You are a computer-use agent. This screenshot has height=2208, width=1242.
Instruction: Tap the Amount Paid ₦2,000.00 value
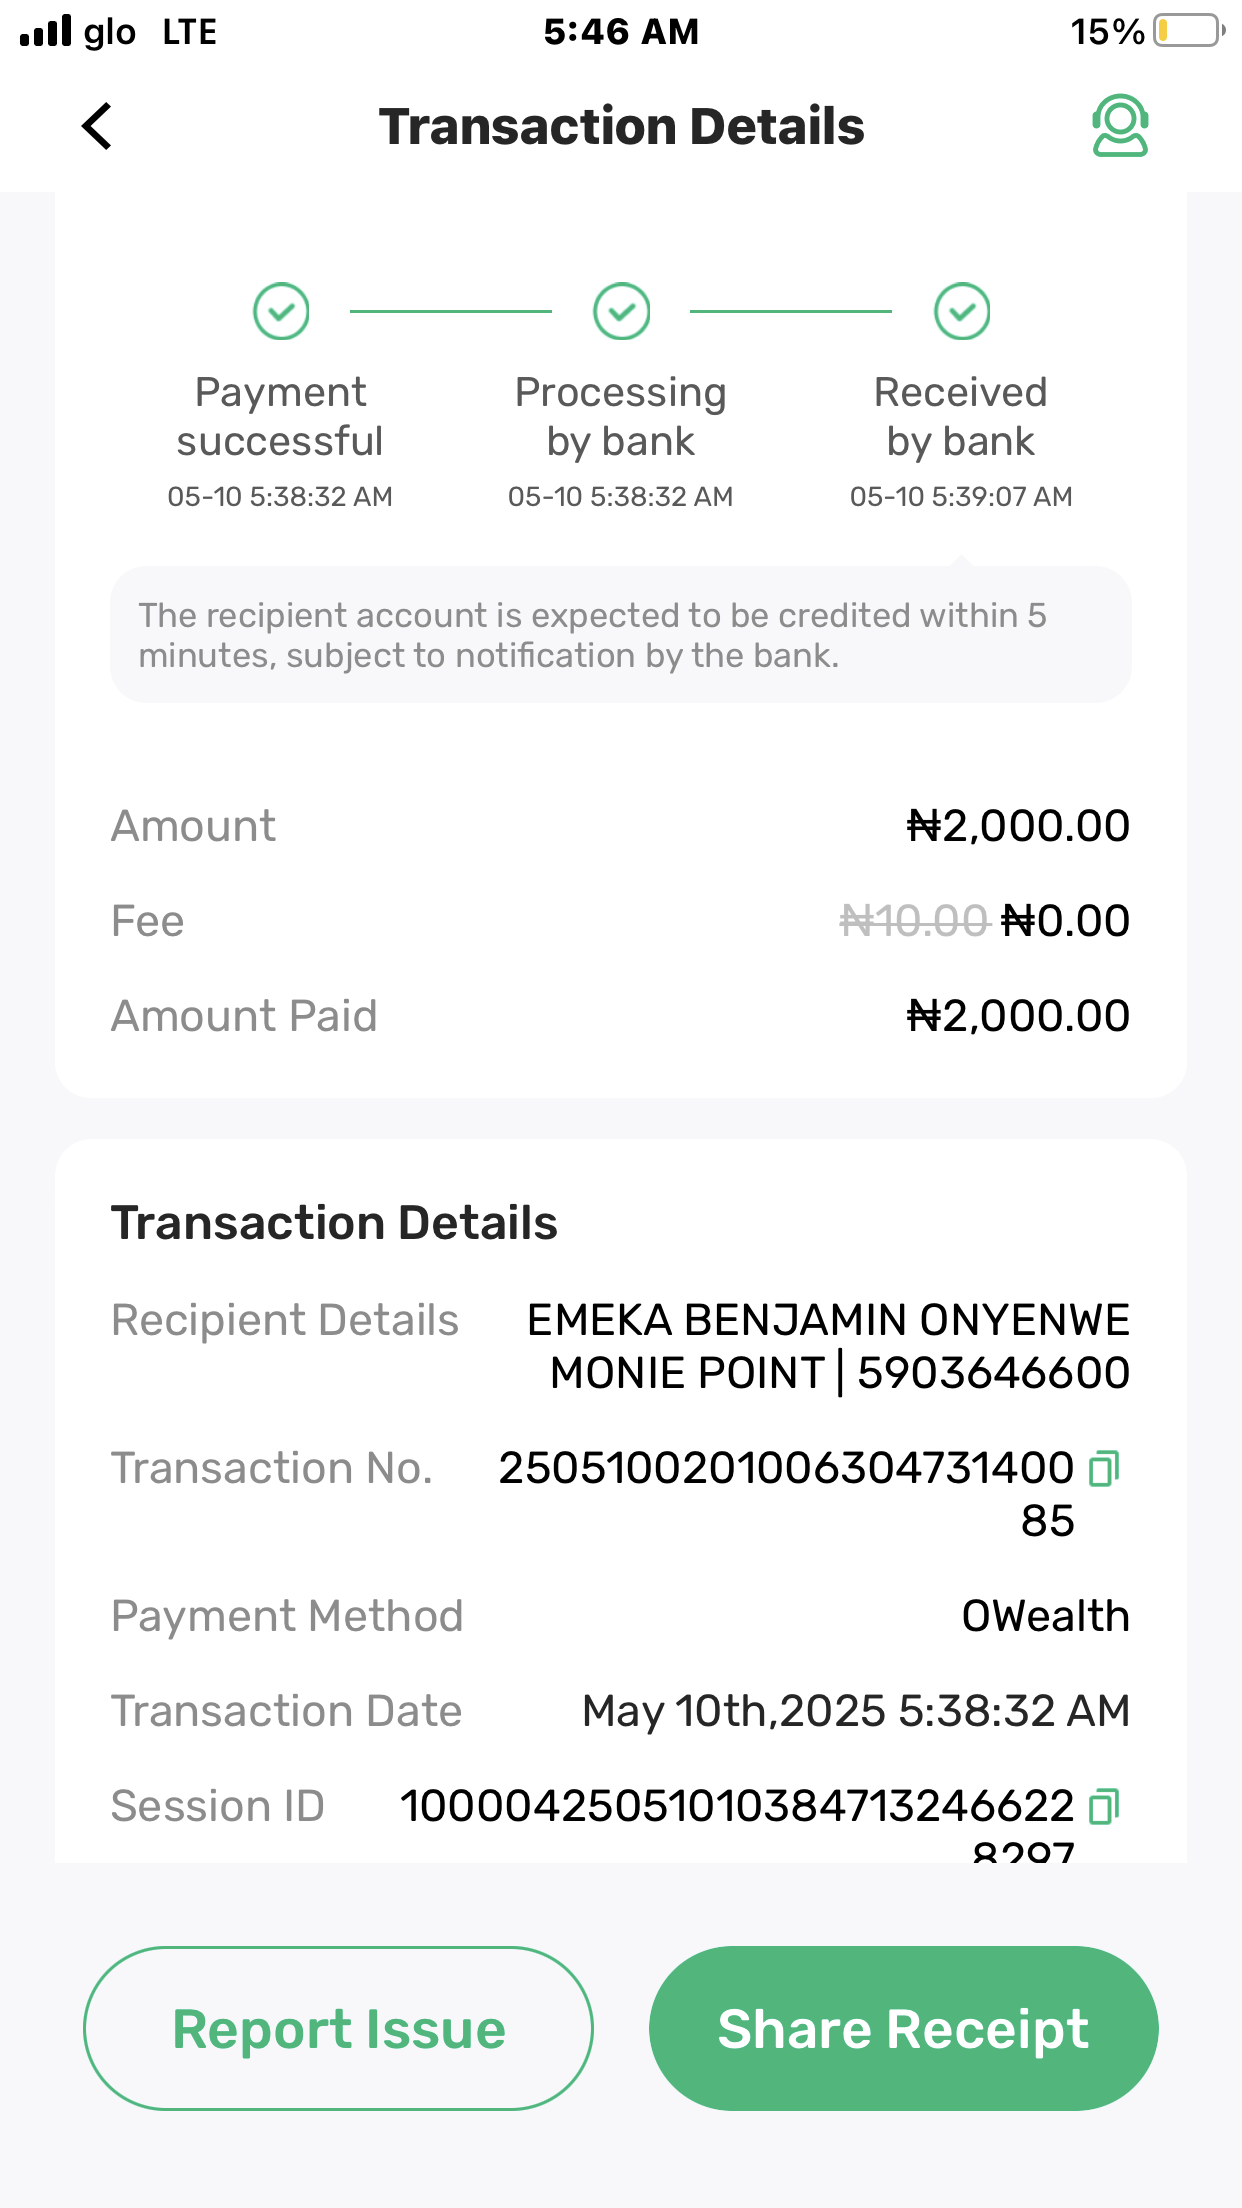(1018, 1016)
